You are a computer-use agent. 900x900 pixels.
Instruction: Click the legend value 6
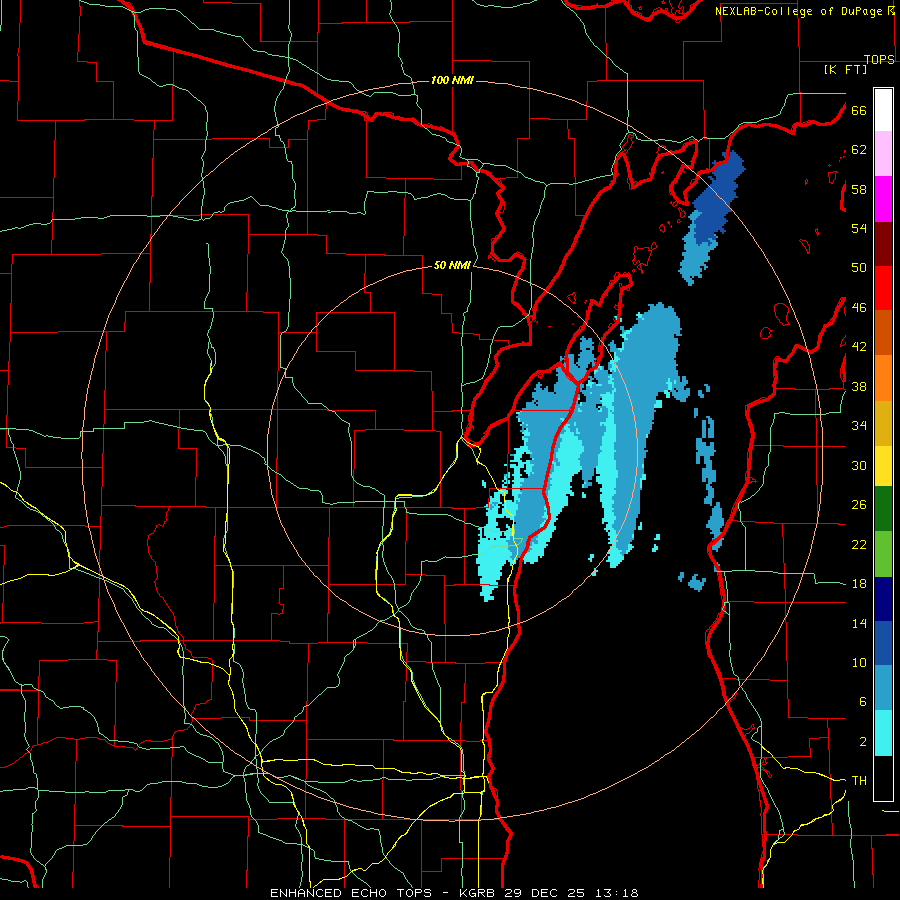(x=862, y=702)
